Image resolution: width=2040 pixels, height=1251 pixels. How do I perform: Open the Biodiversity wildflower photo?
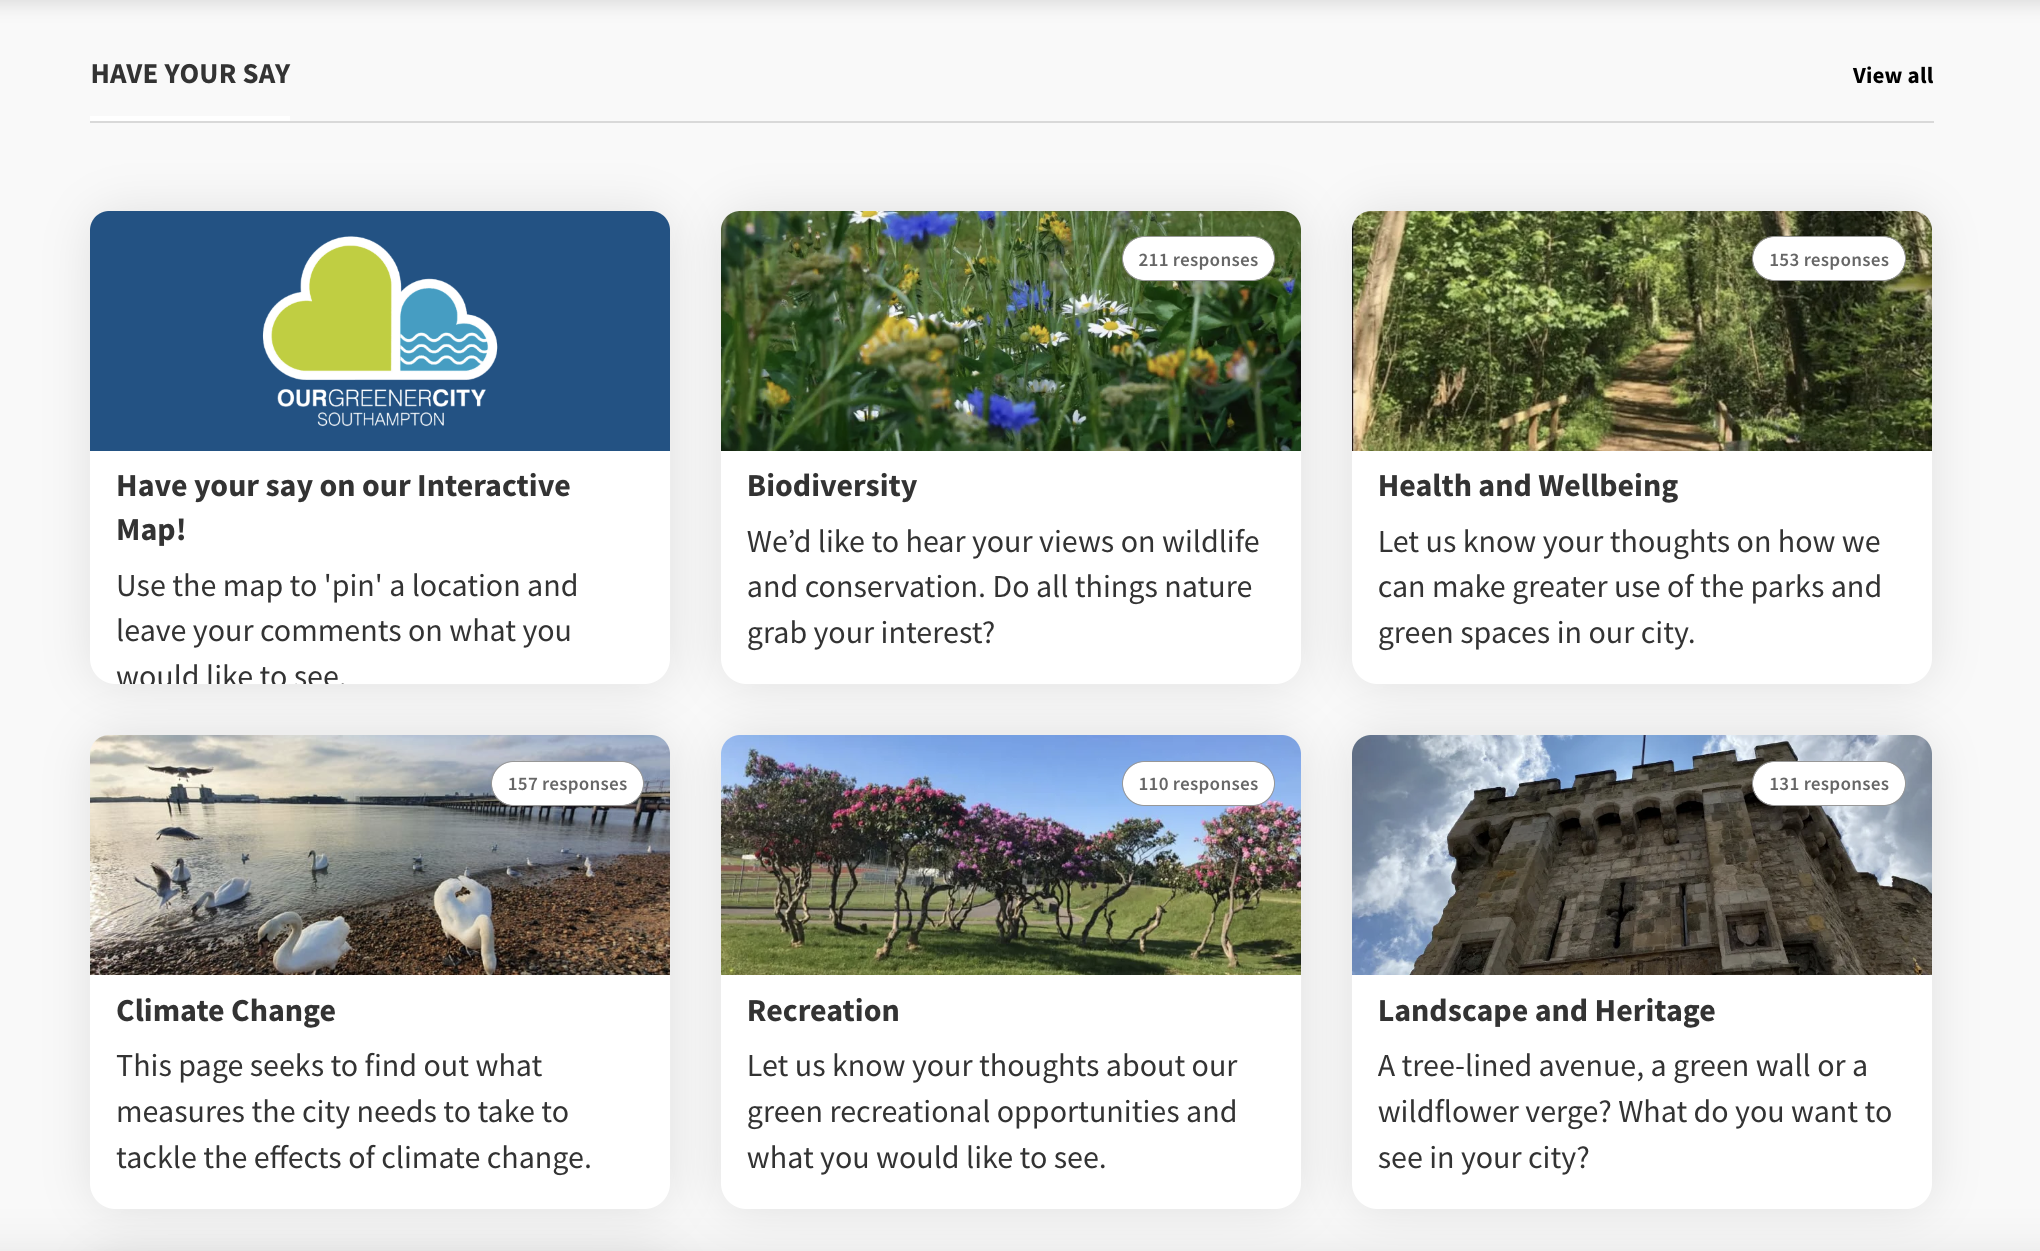[x=1010, y=331]
